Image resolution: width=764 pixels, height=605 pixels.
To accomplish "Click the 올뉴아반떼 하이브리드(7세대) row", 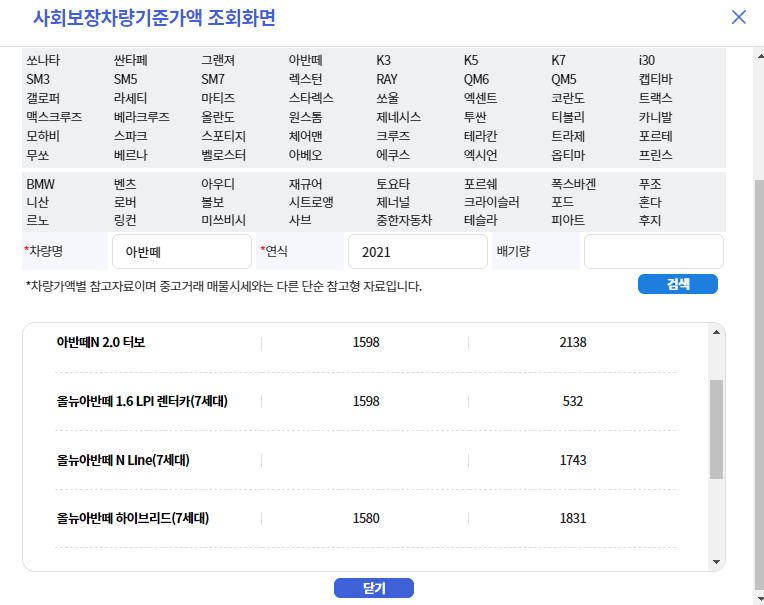I will [x=365, y=518].
